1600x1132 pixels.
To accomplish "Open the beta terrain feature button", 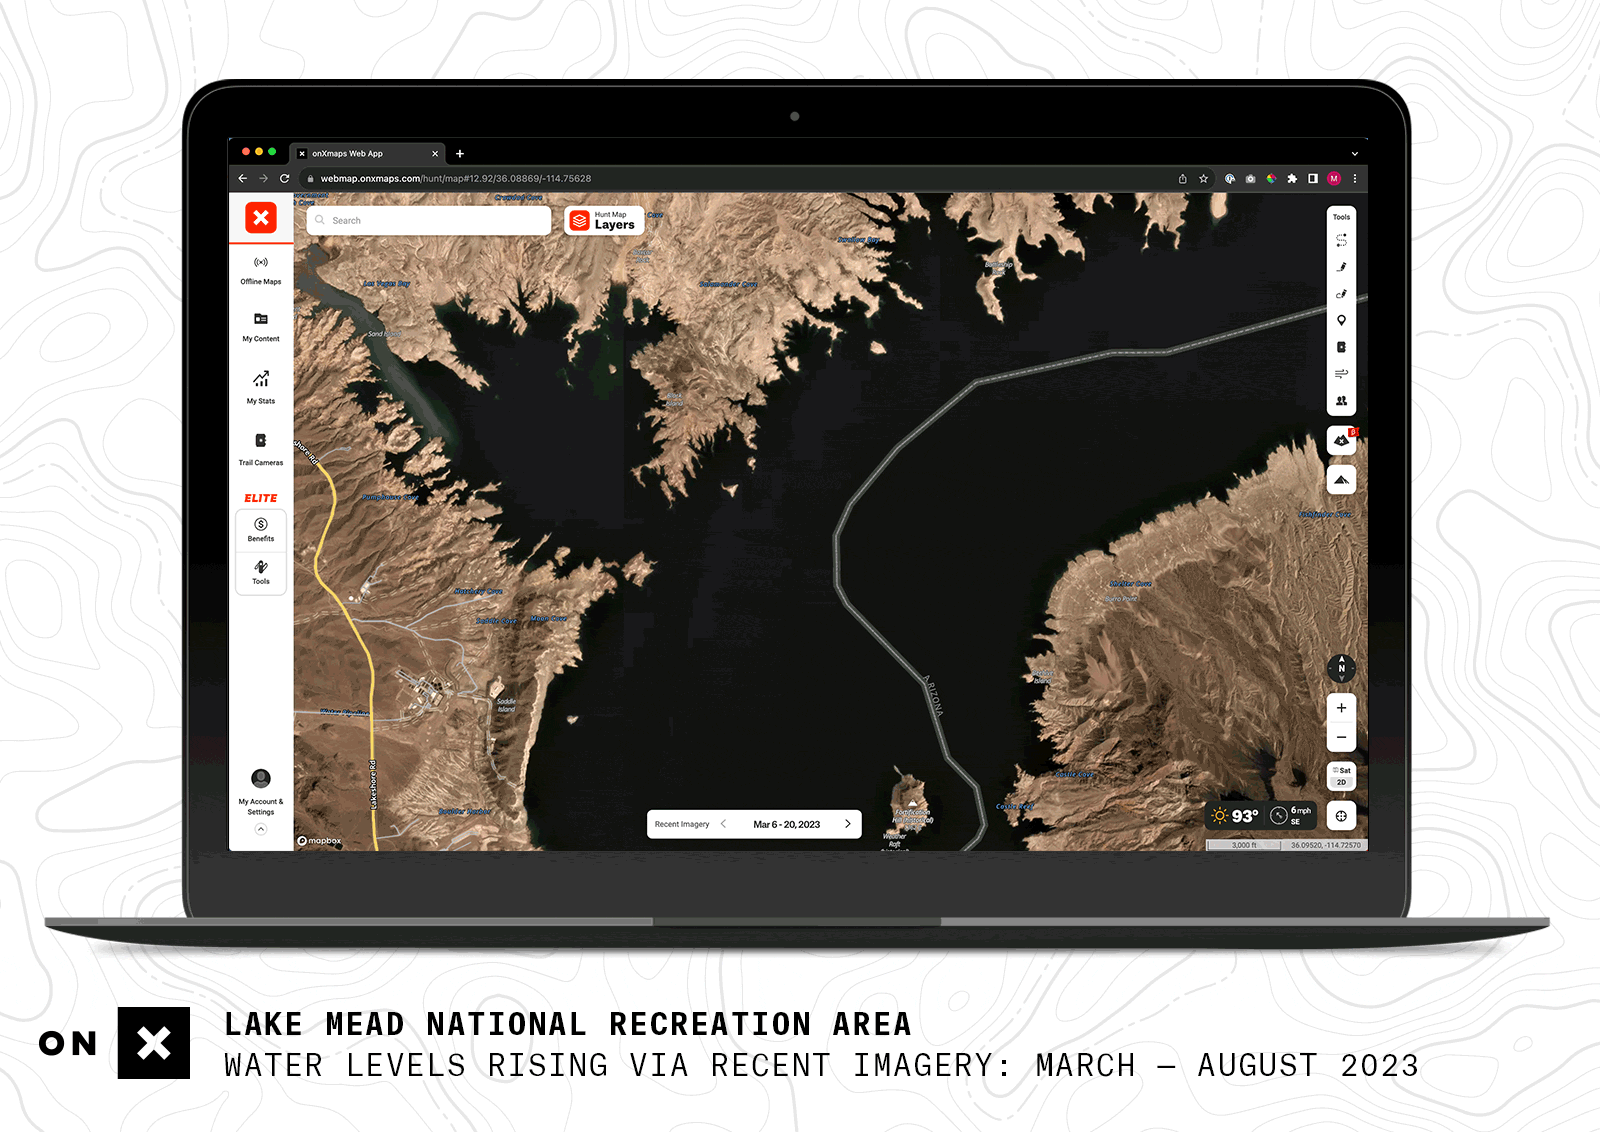I will pyautogui.click(x=1341, y=440).
